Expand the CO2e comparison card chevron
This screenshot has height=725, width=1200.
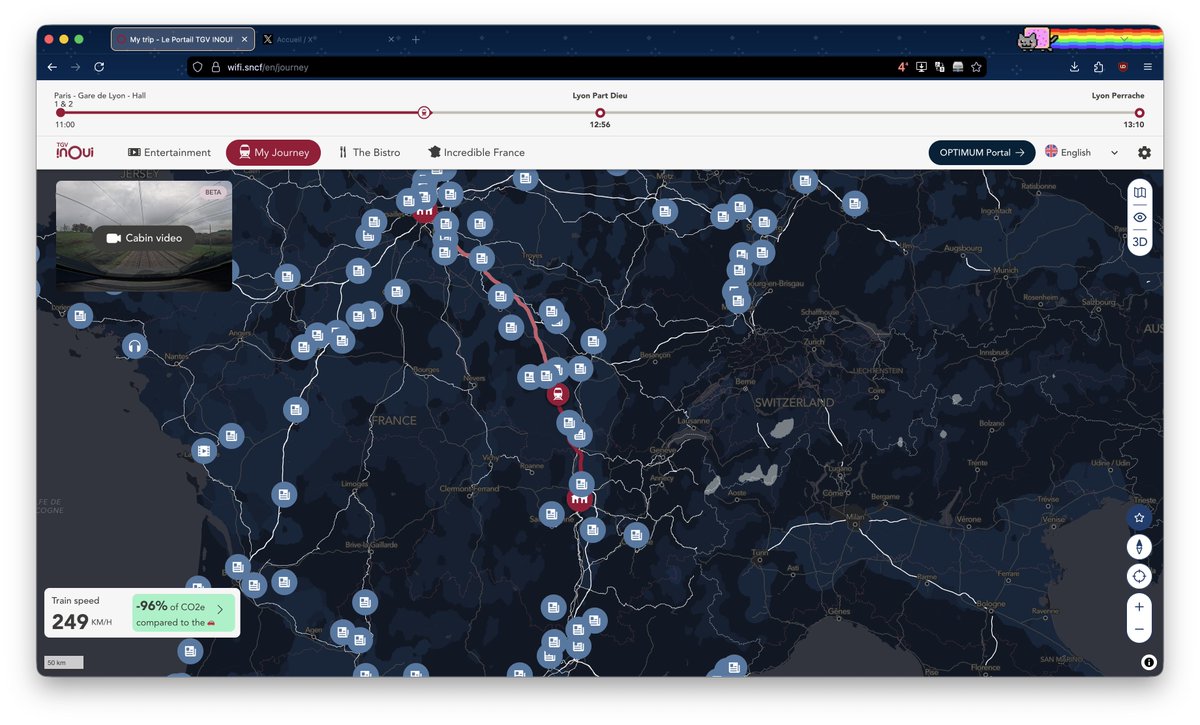click(220, 609)
